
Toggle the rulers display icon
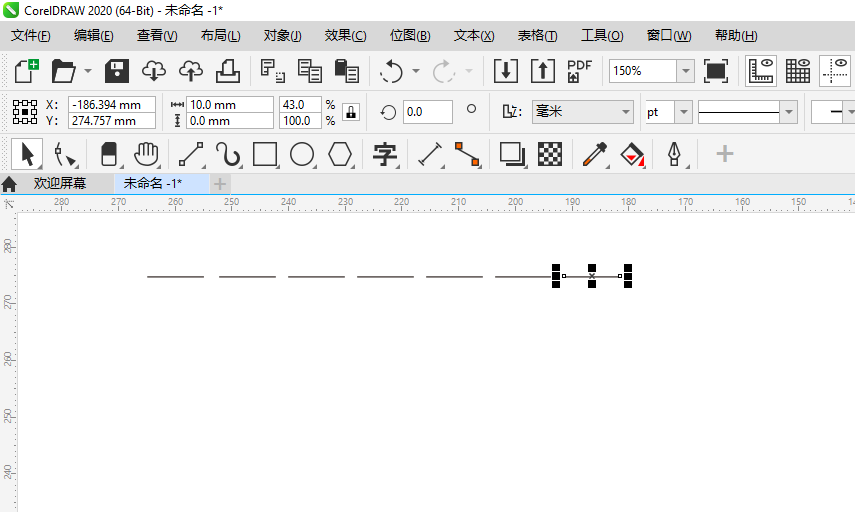coord(761,71)
